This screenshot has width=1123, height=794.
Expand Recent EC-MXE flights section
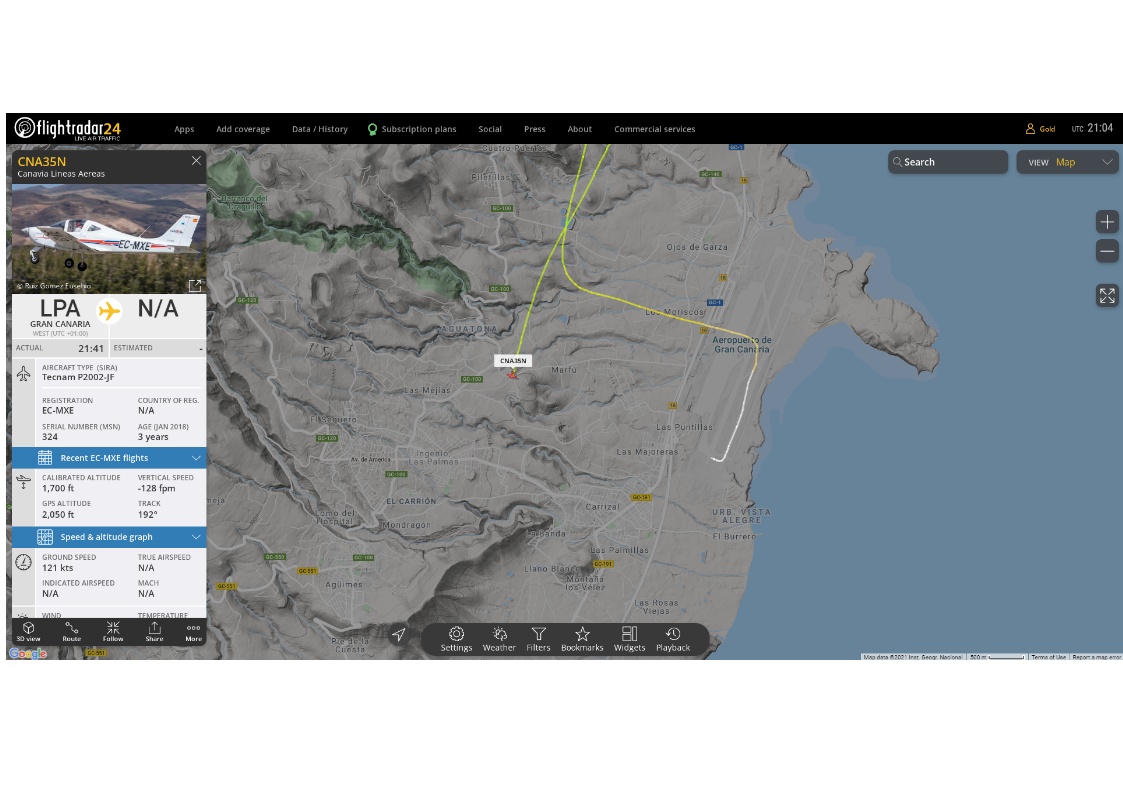[x=109, y=457]
